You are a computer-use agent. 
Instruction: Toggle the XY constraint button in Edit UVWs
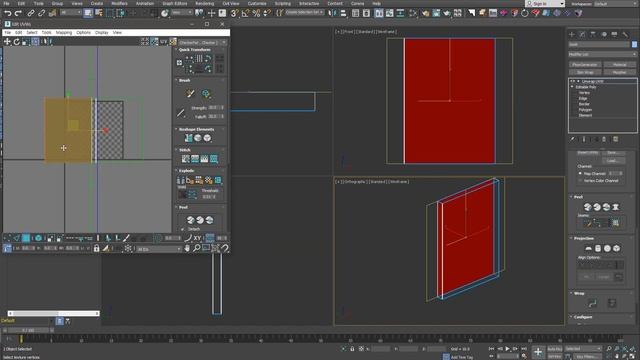click(x=198, y=238)
